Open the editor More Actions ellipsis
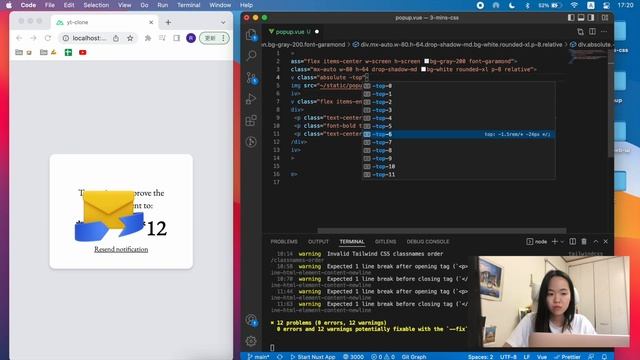This screenshot has height=360, width=640. [x=604, y=31]
